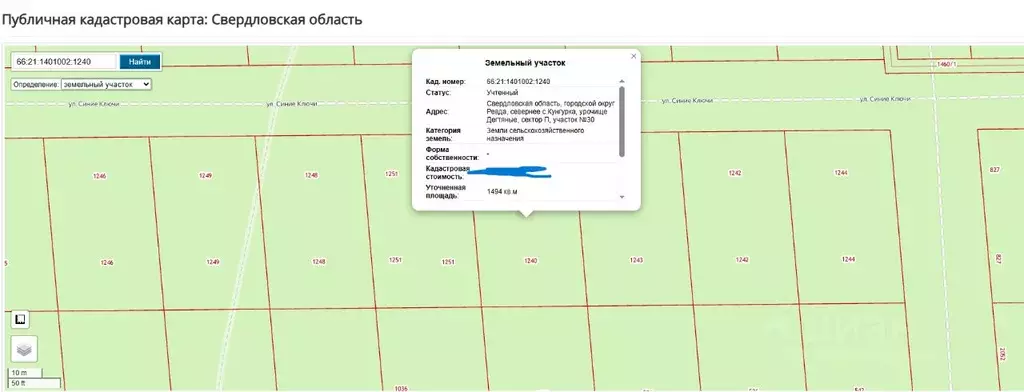Open the map layers panel icon

(24, 350)
